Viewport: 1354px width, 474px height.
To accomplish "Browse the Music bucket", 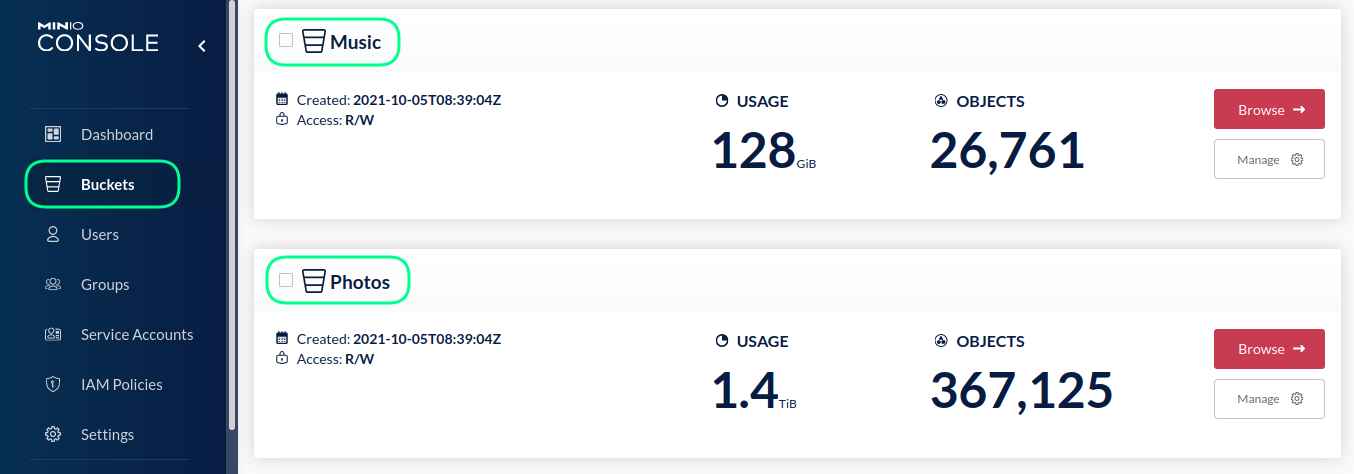I will click(1269, 110).
